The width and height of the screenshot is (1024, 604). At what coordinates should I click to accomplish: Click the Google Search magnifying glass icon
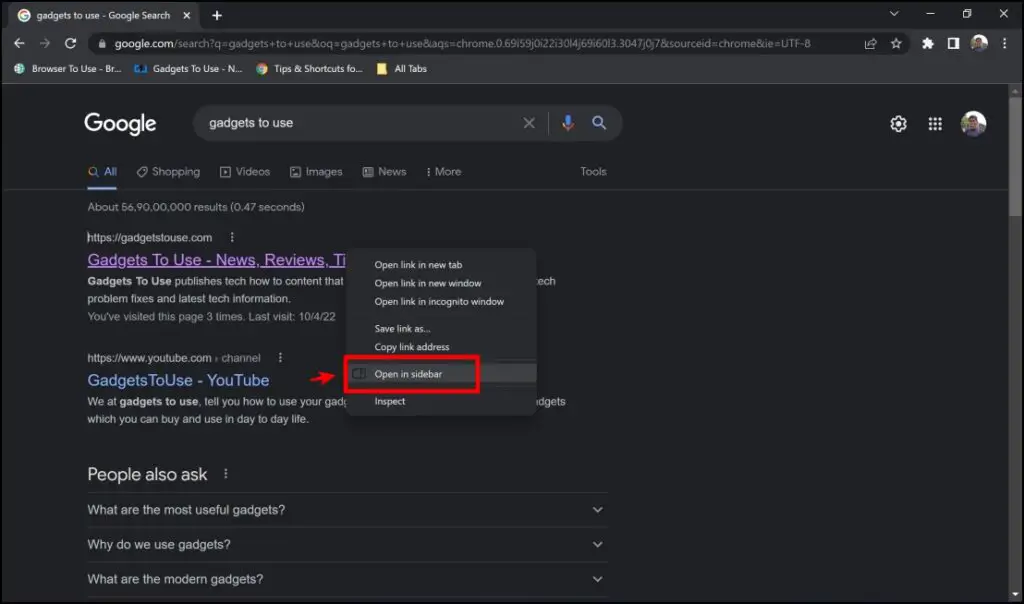[599, 123]
